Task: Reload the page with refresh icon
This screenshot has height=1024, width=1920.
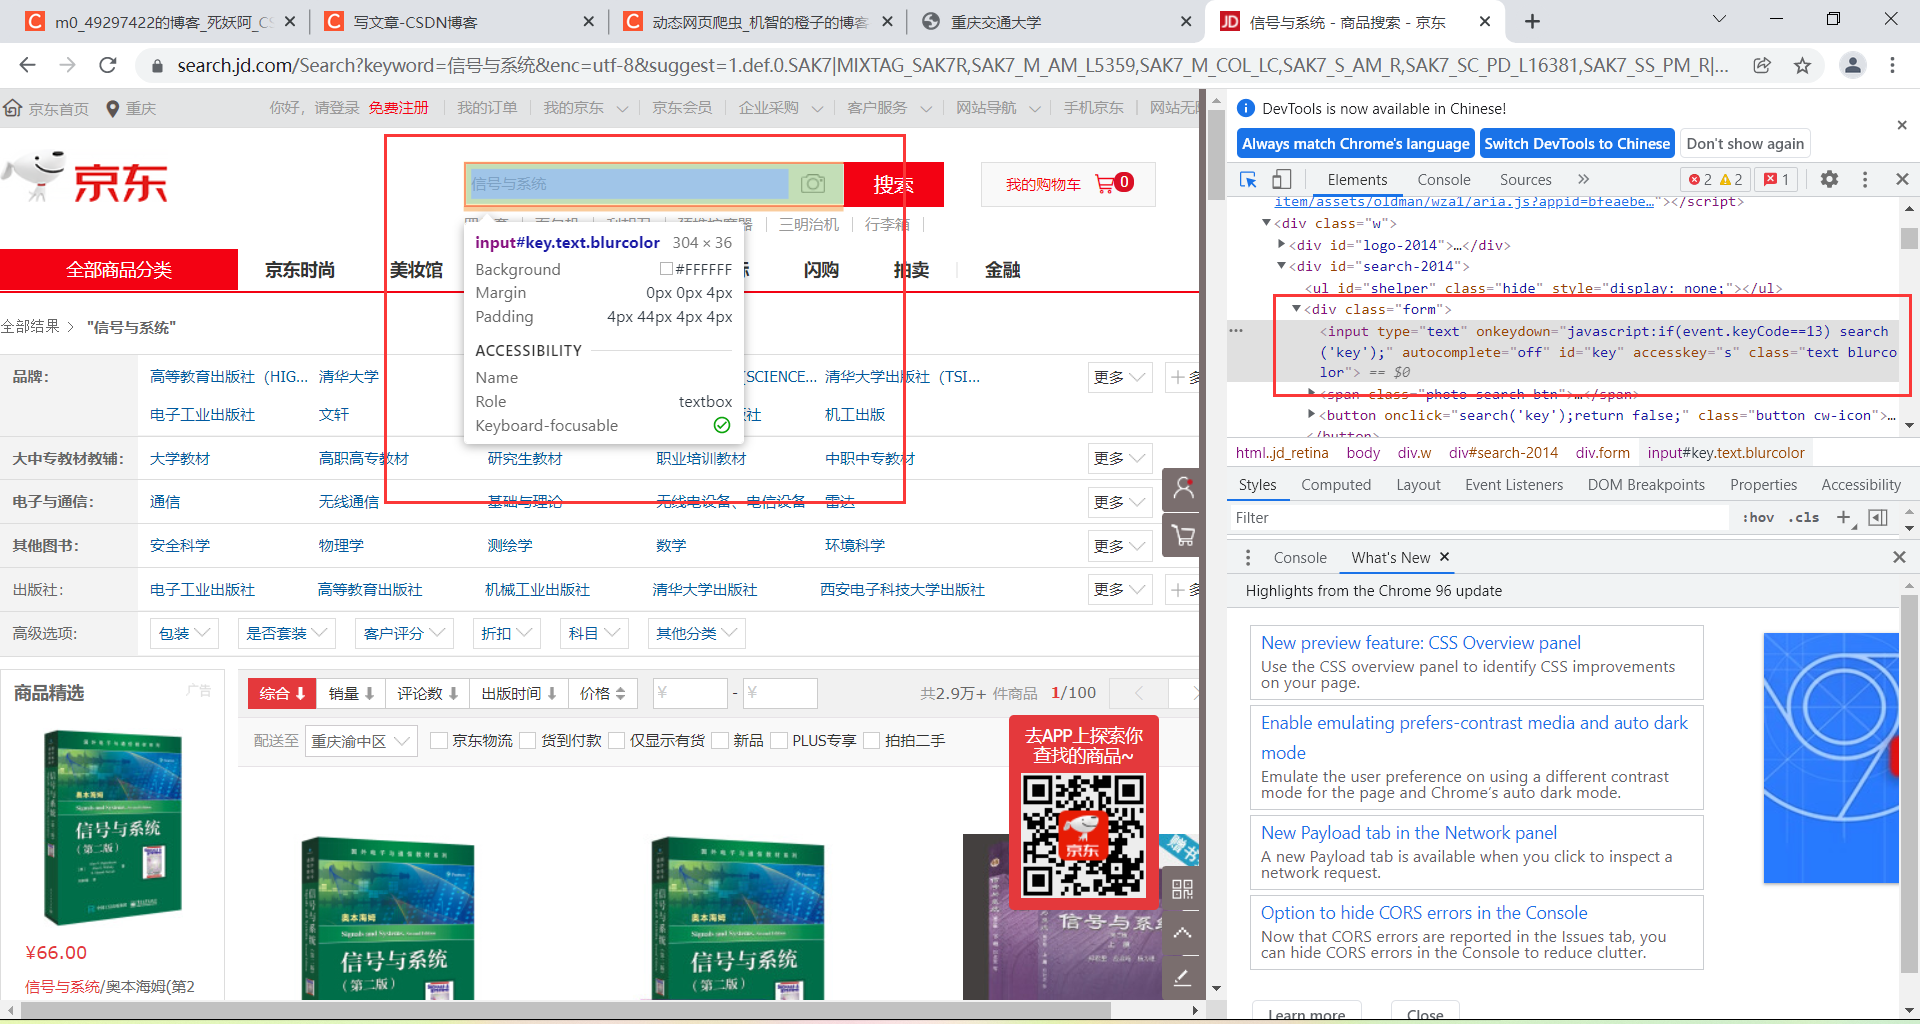Action: tap(108, 65)
